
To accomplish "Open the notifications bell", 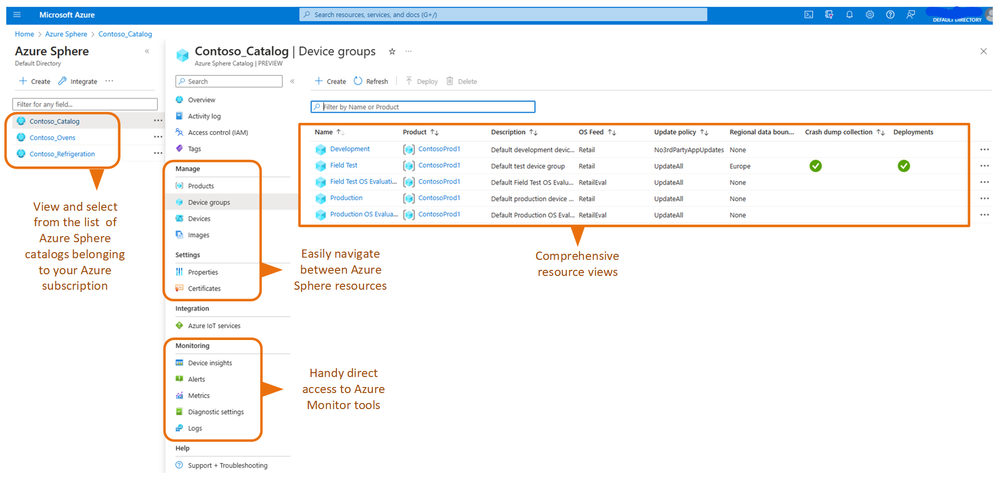I will coord(849,15).
